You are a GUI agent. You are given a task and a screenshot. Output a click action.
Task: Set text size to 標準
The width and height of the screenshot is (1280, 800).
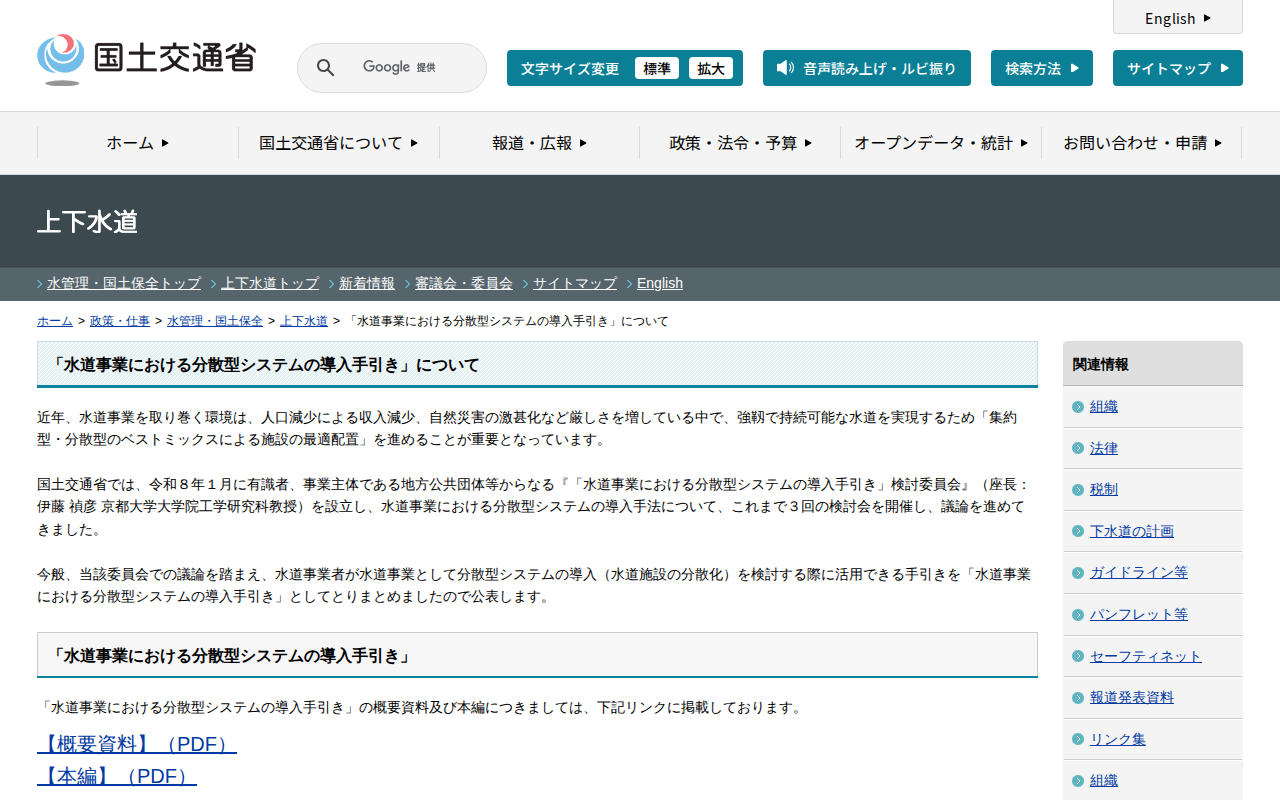coord(657,68)
